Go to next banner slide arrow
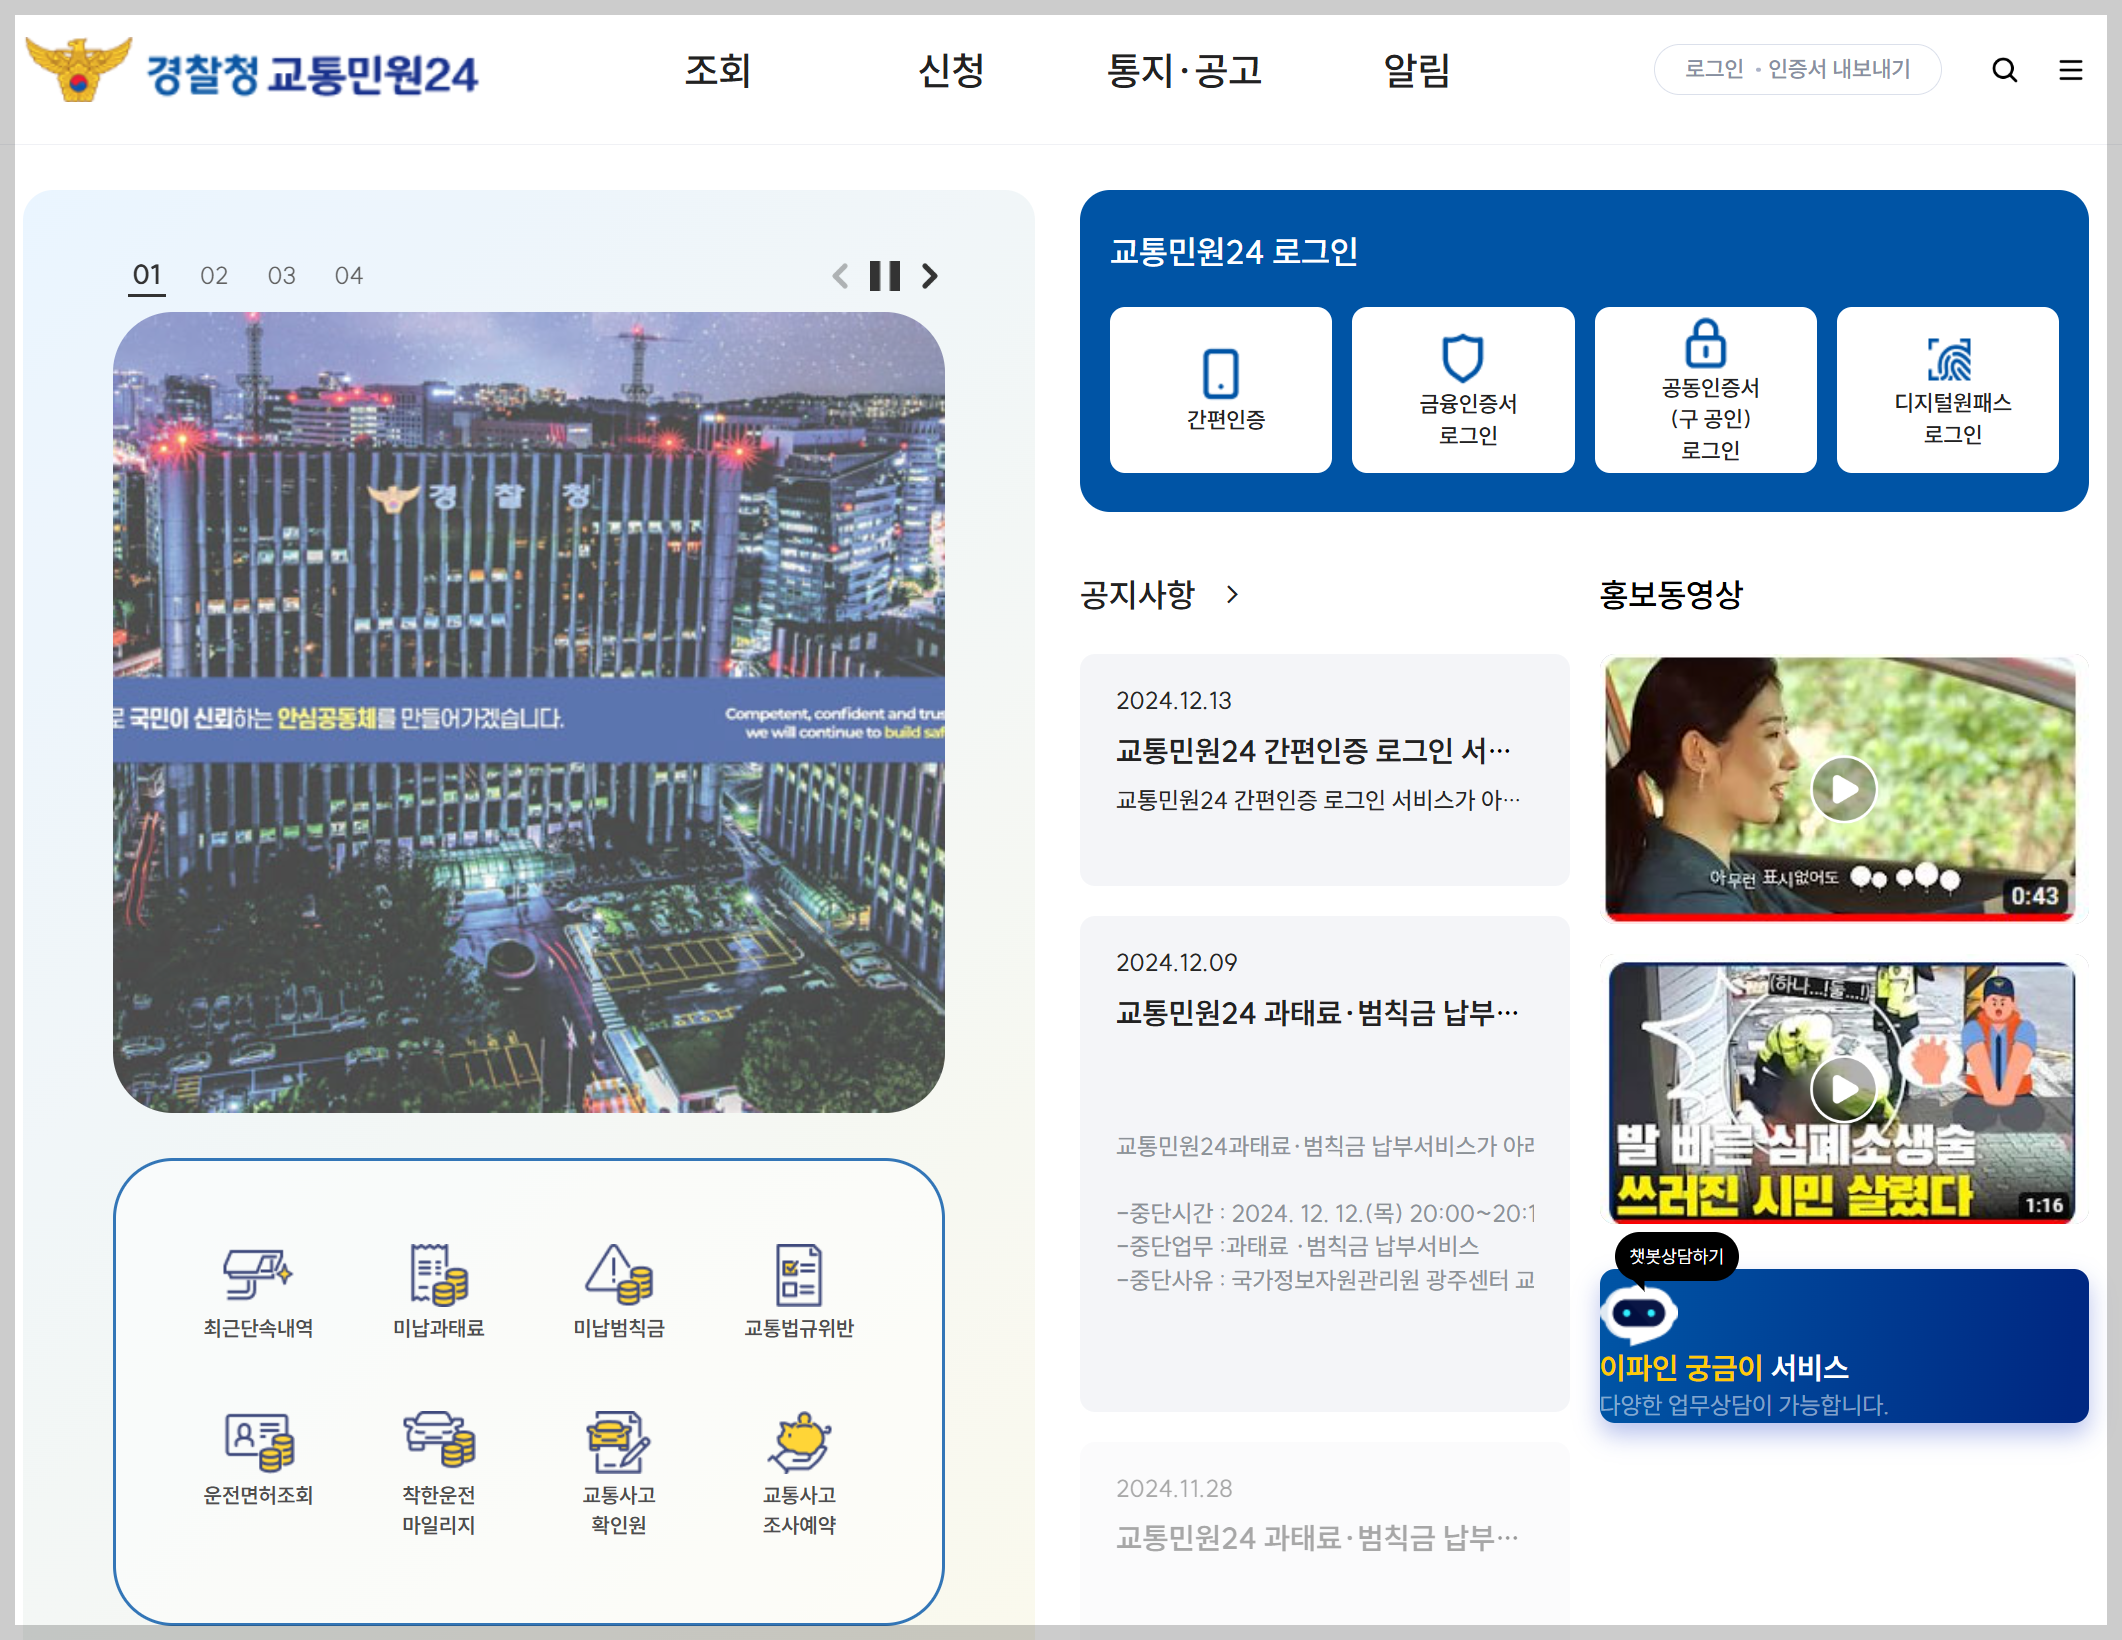 click(x=930, y=276)
